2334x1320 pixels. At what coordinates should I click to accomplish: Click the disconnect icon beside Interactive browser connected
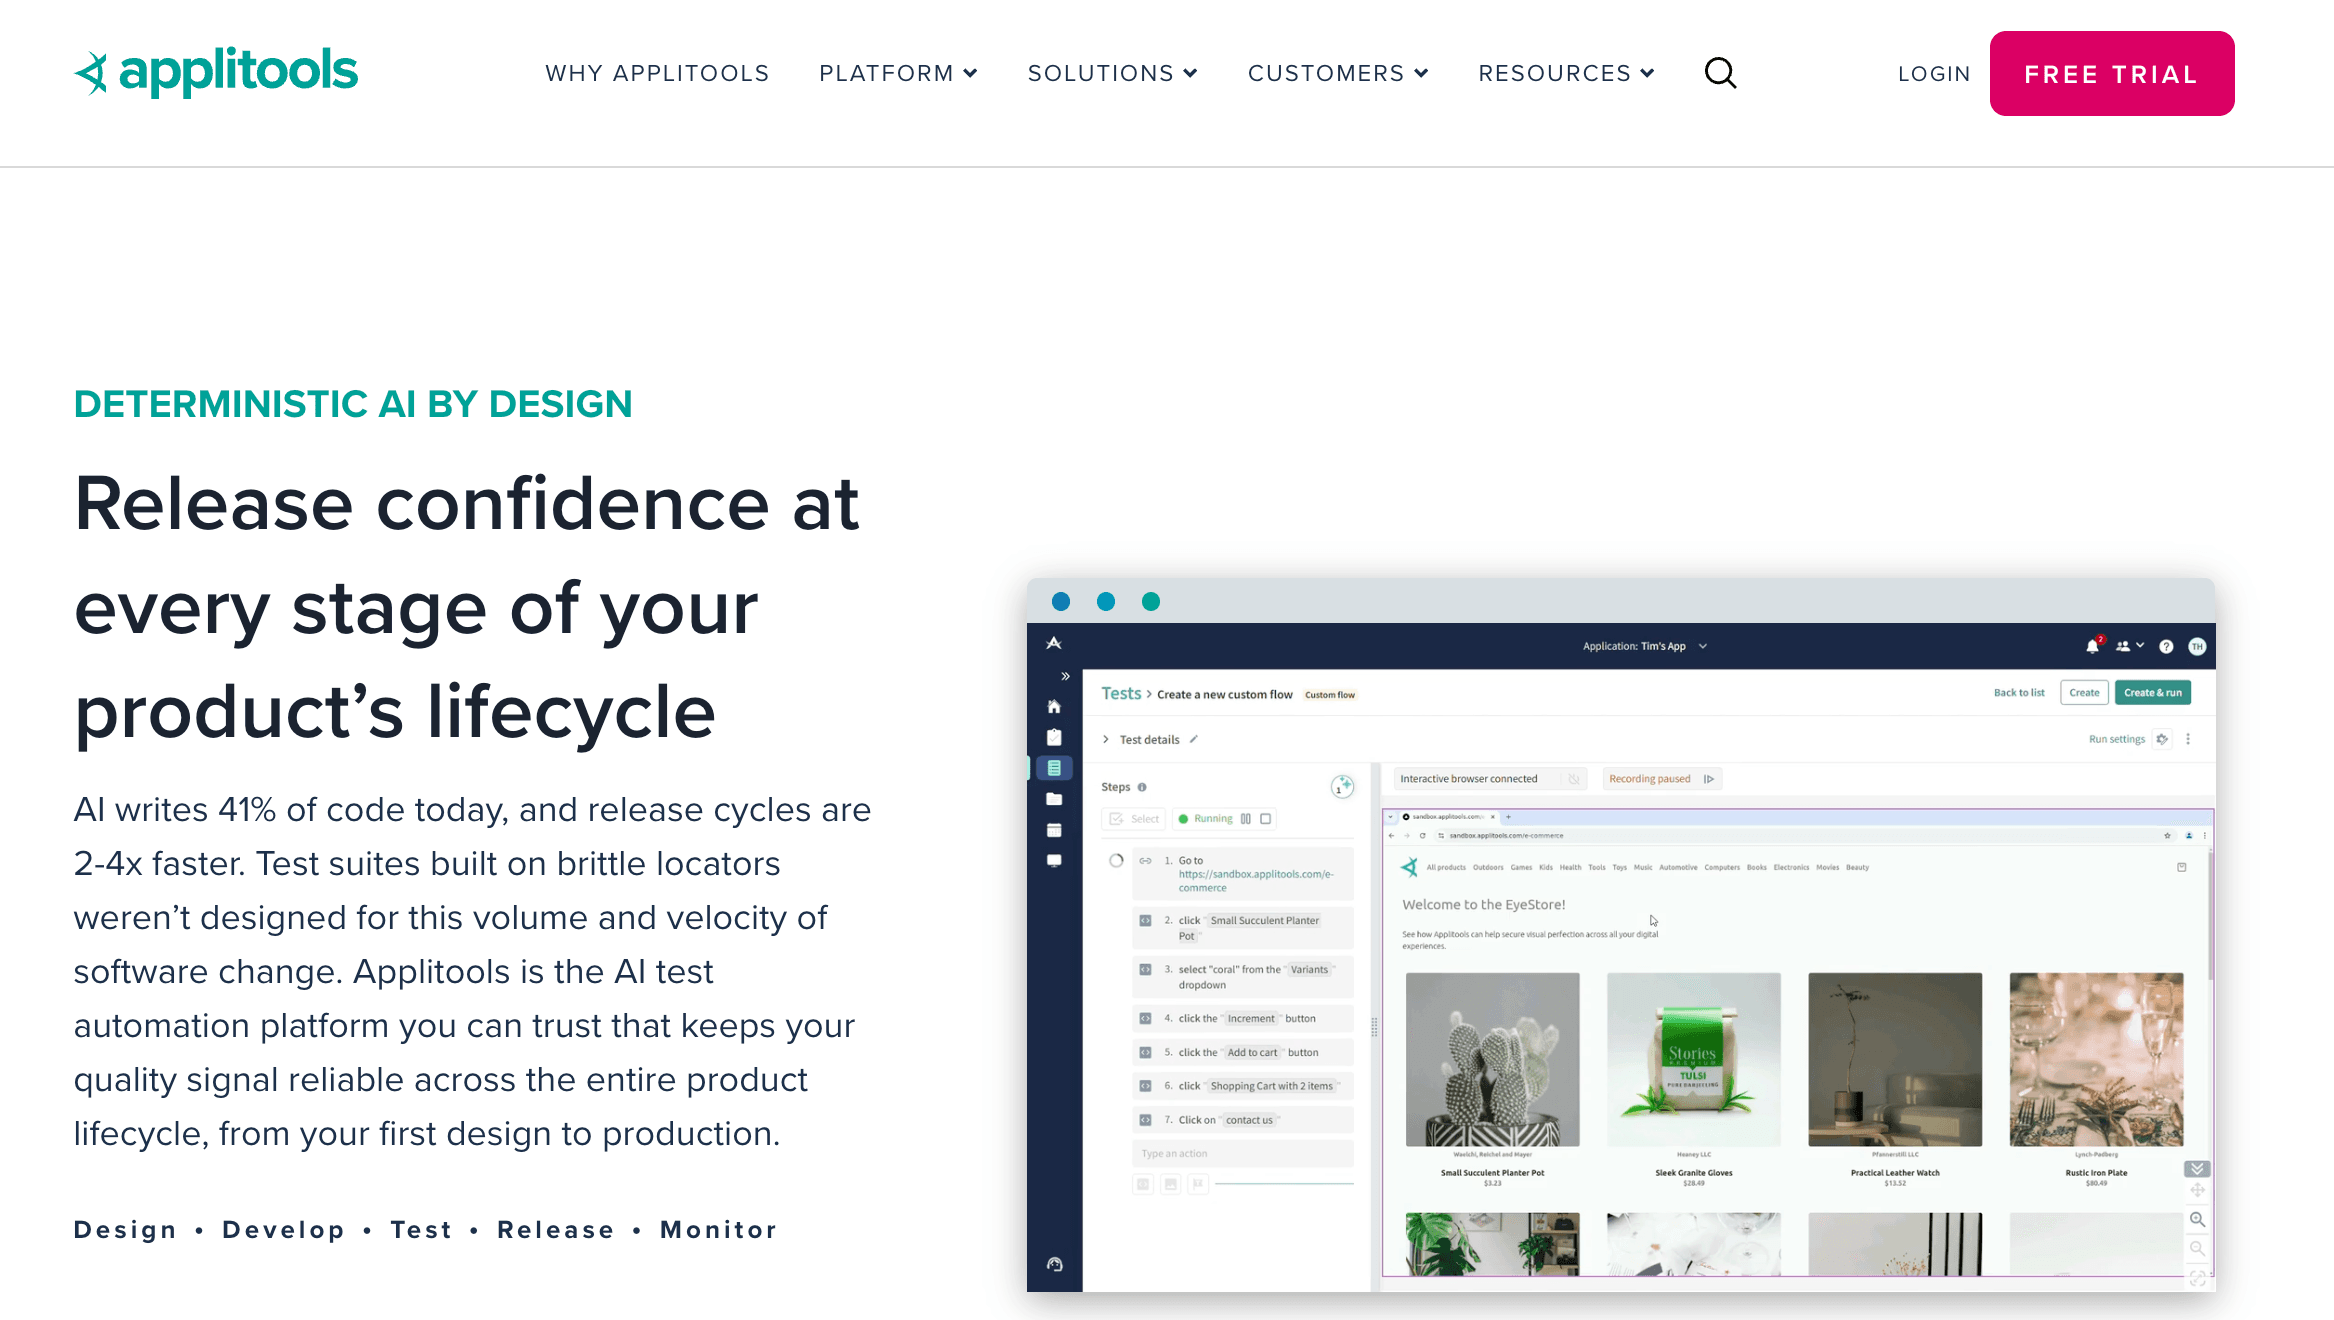[1574, 779]
